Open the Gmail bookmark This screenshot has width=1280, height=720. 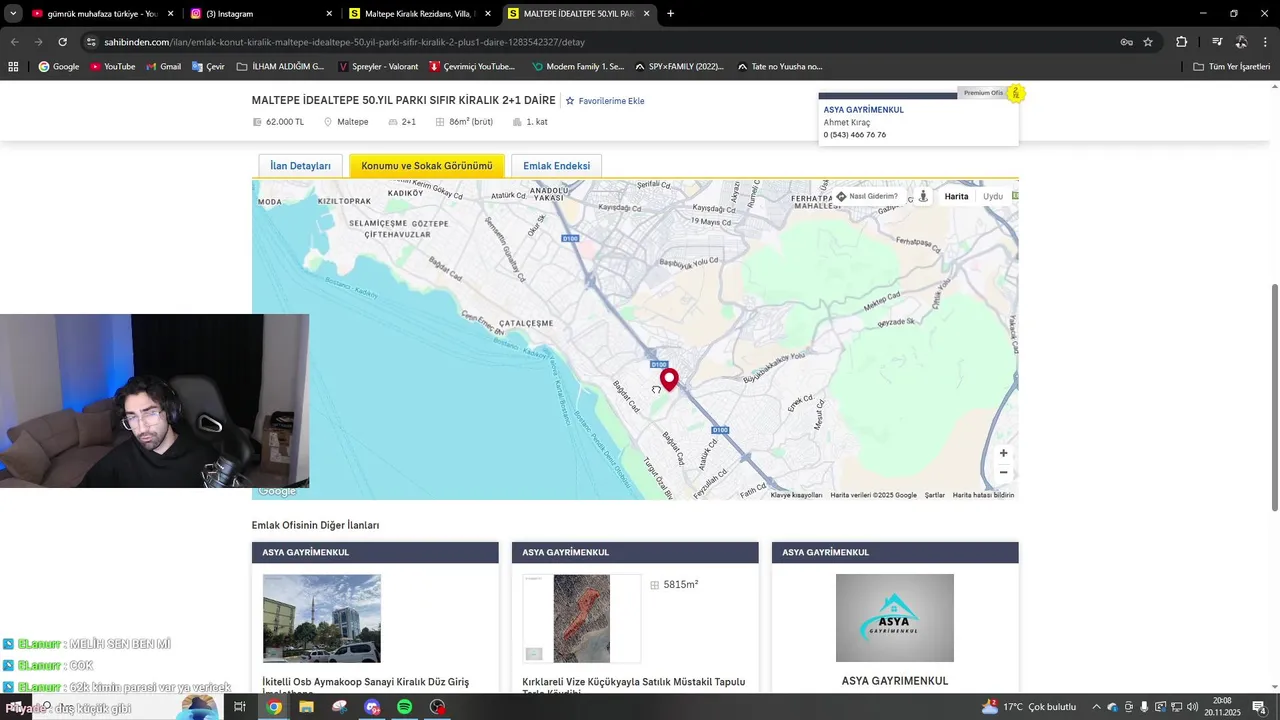163,67
